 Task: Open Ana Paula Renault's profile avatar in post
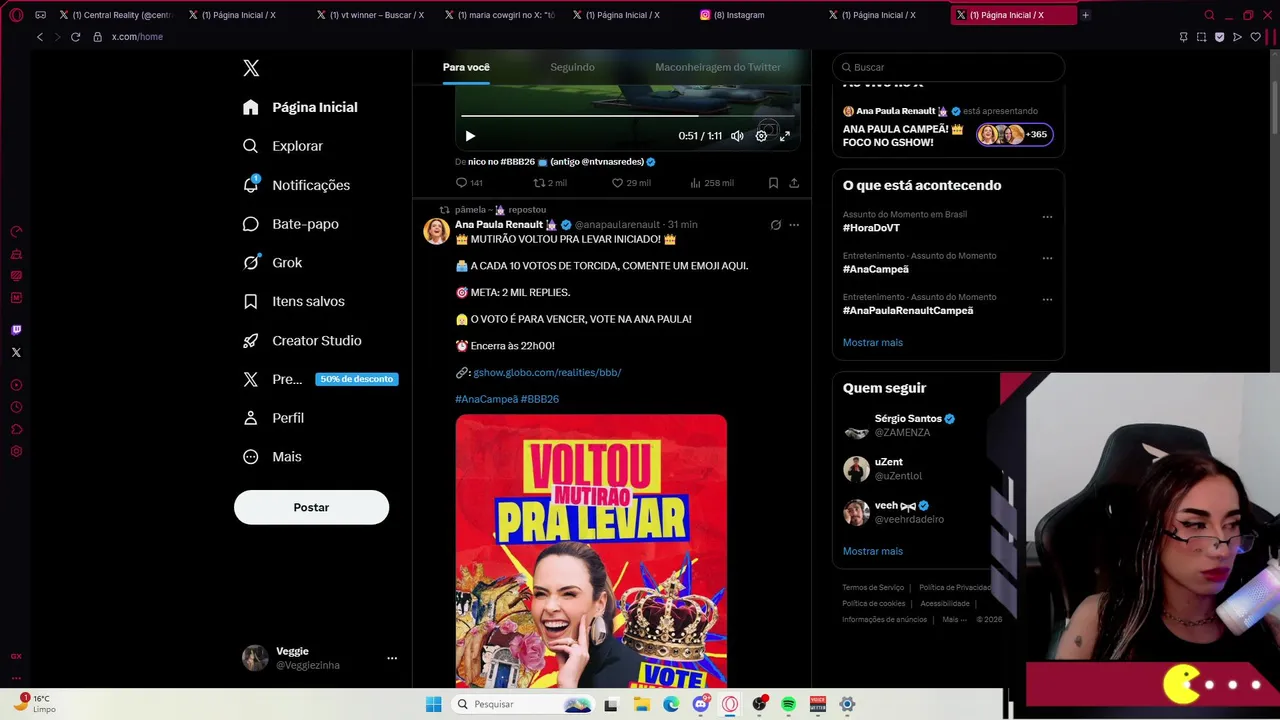tap(436, 231)
